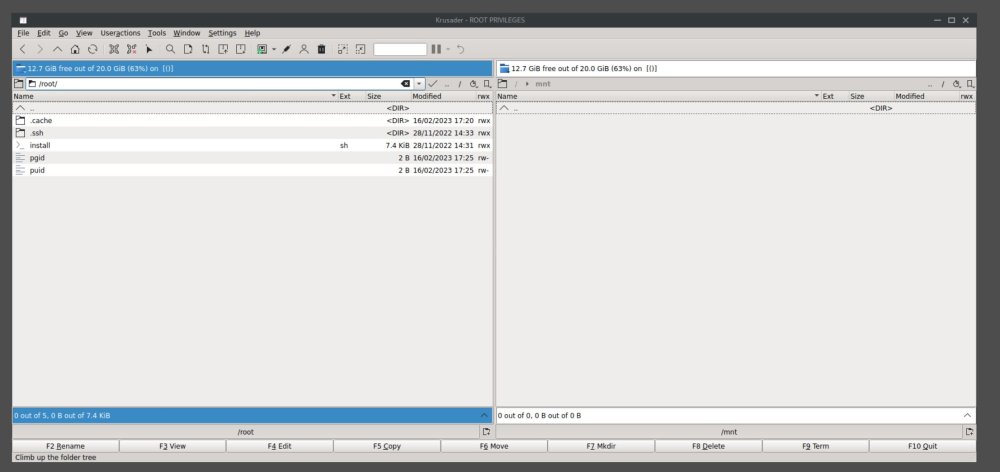1000x472 pixels.
Task: Go forward with the toolbar forward arrow
Action: coord(40,49)
